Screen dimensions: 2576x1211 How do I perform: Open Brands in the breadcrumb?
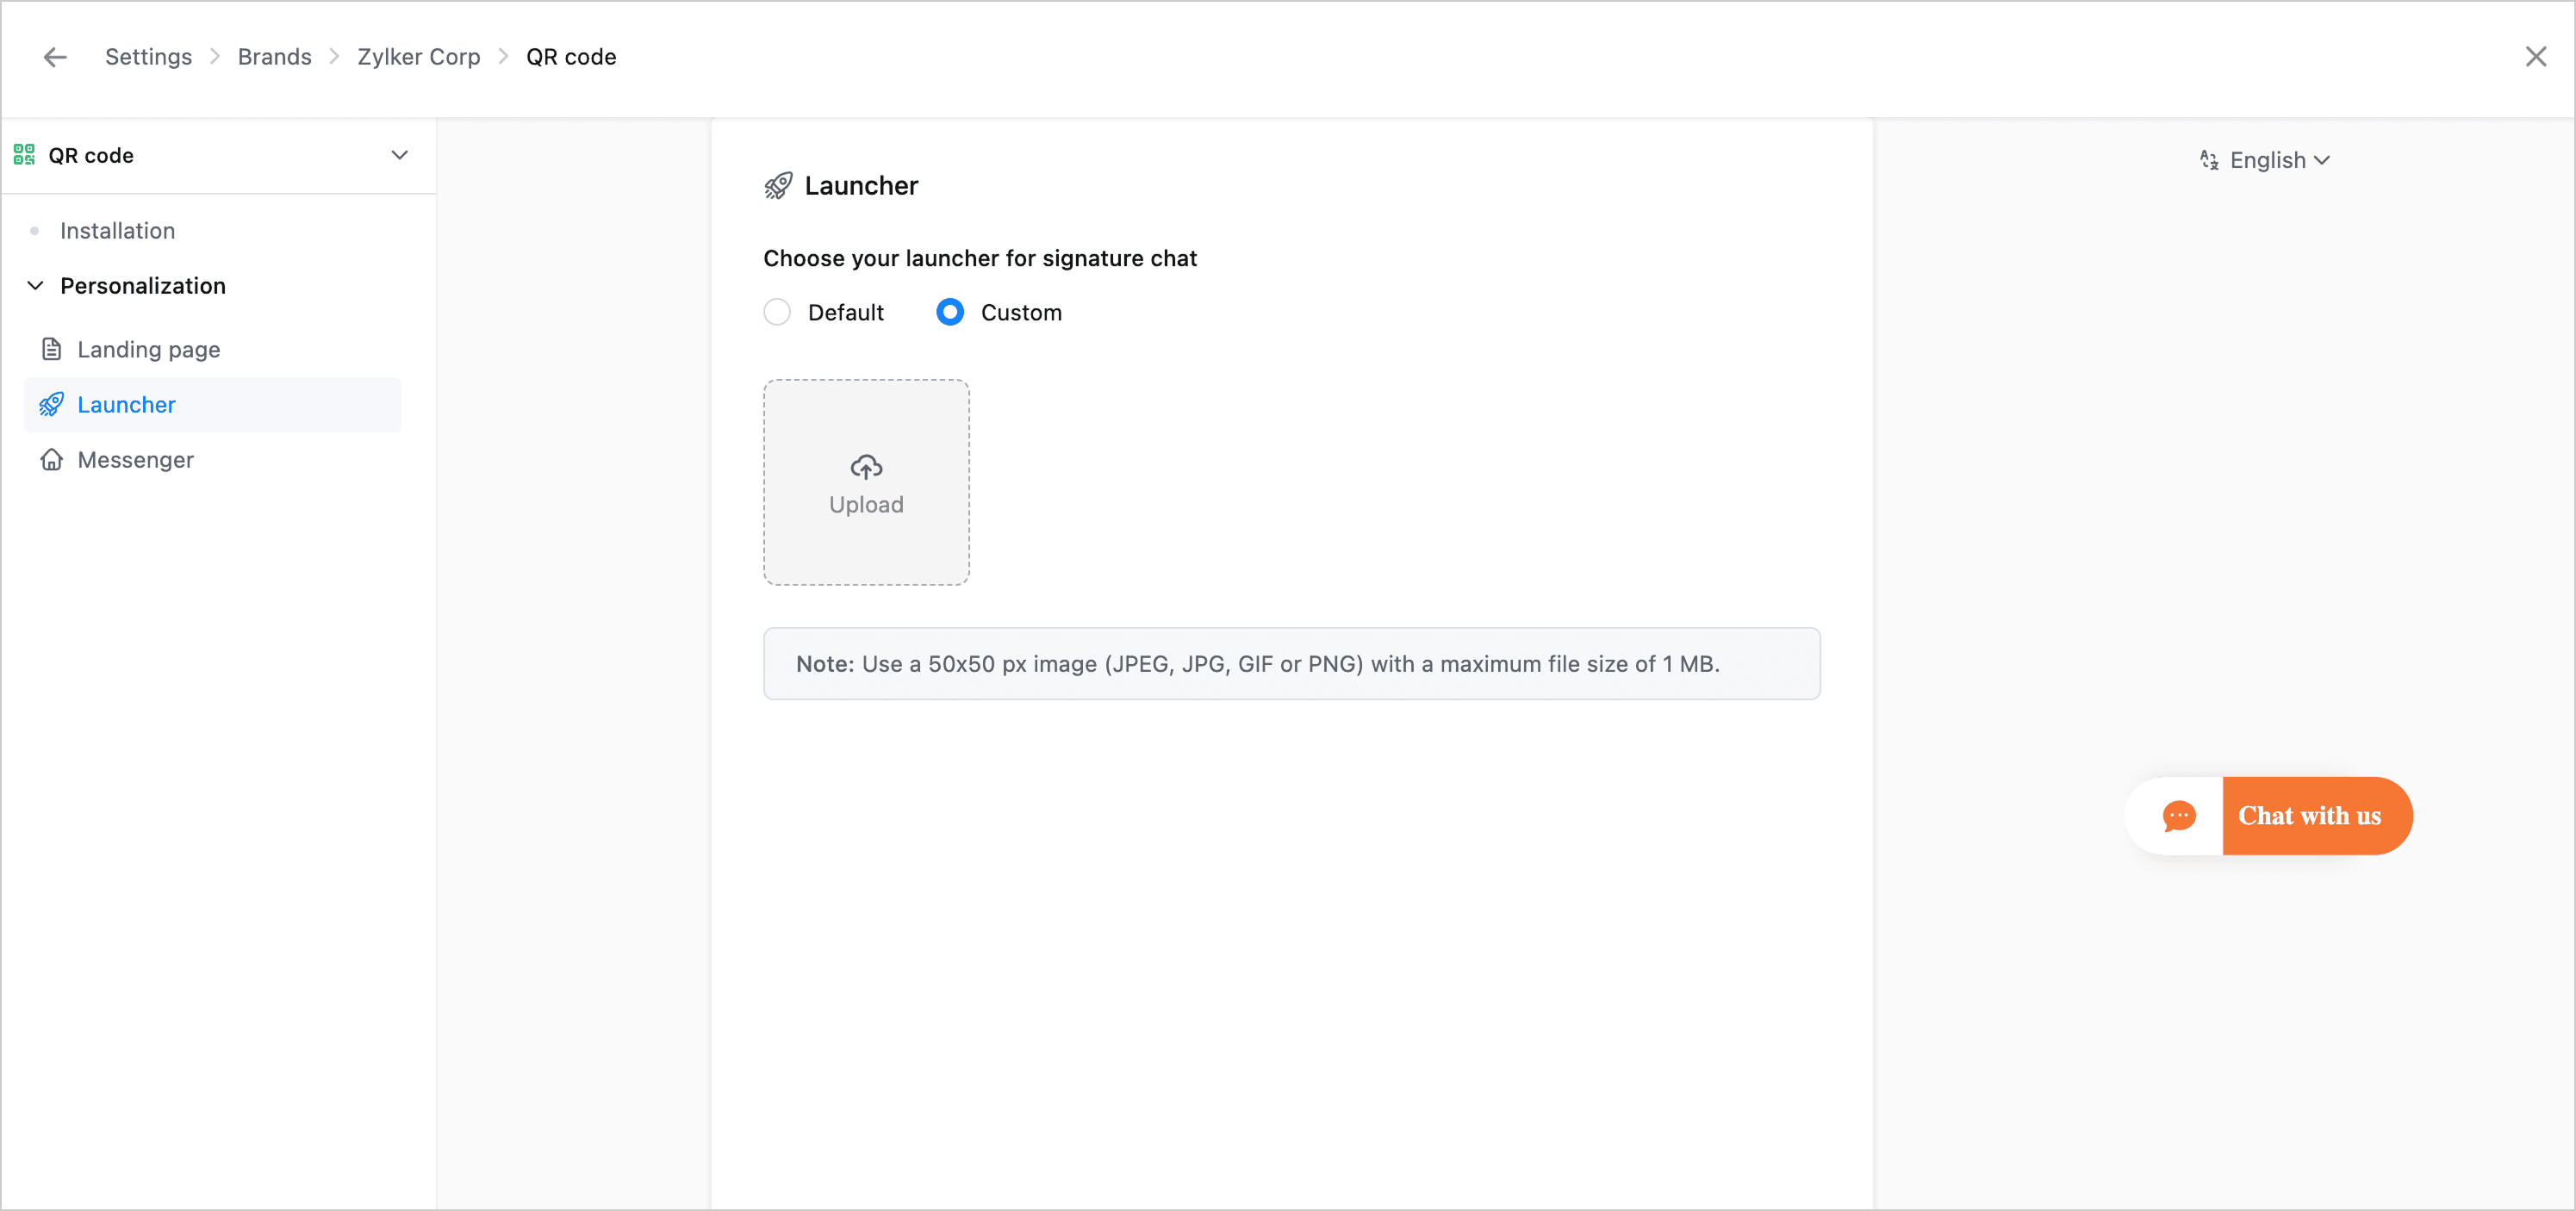(274, 57)
